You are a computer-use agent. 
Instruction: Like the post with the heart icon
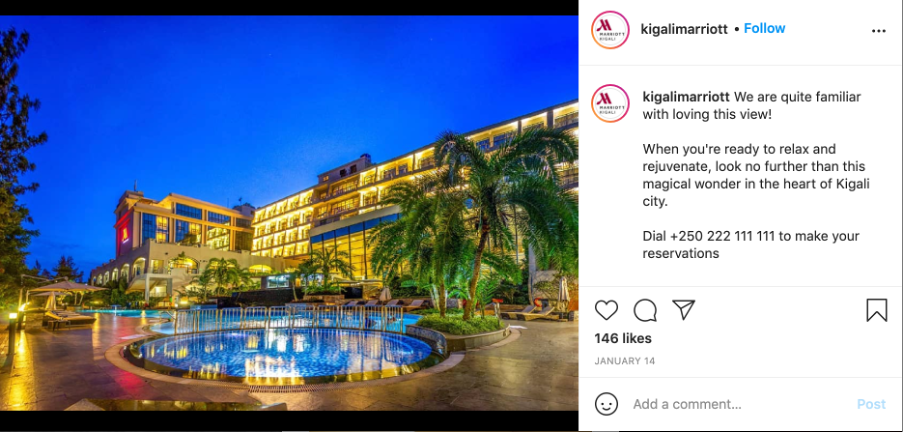[606, 310]
